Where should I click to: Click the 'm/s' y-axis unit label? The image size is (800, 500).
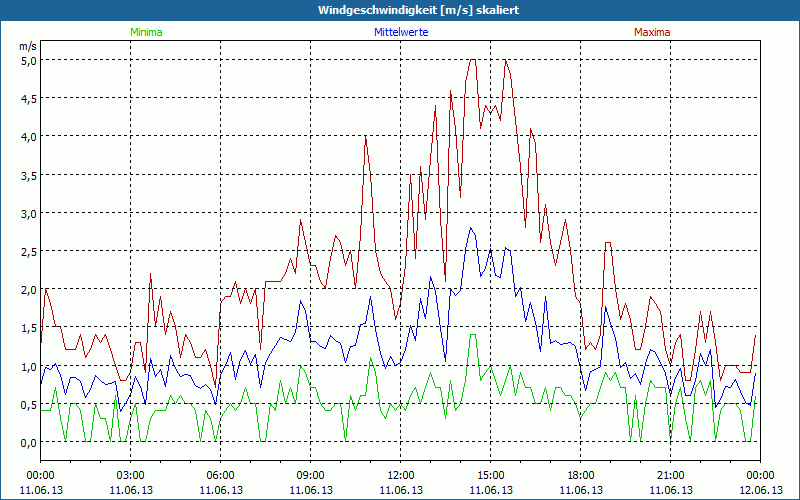coord(28,46)
